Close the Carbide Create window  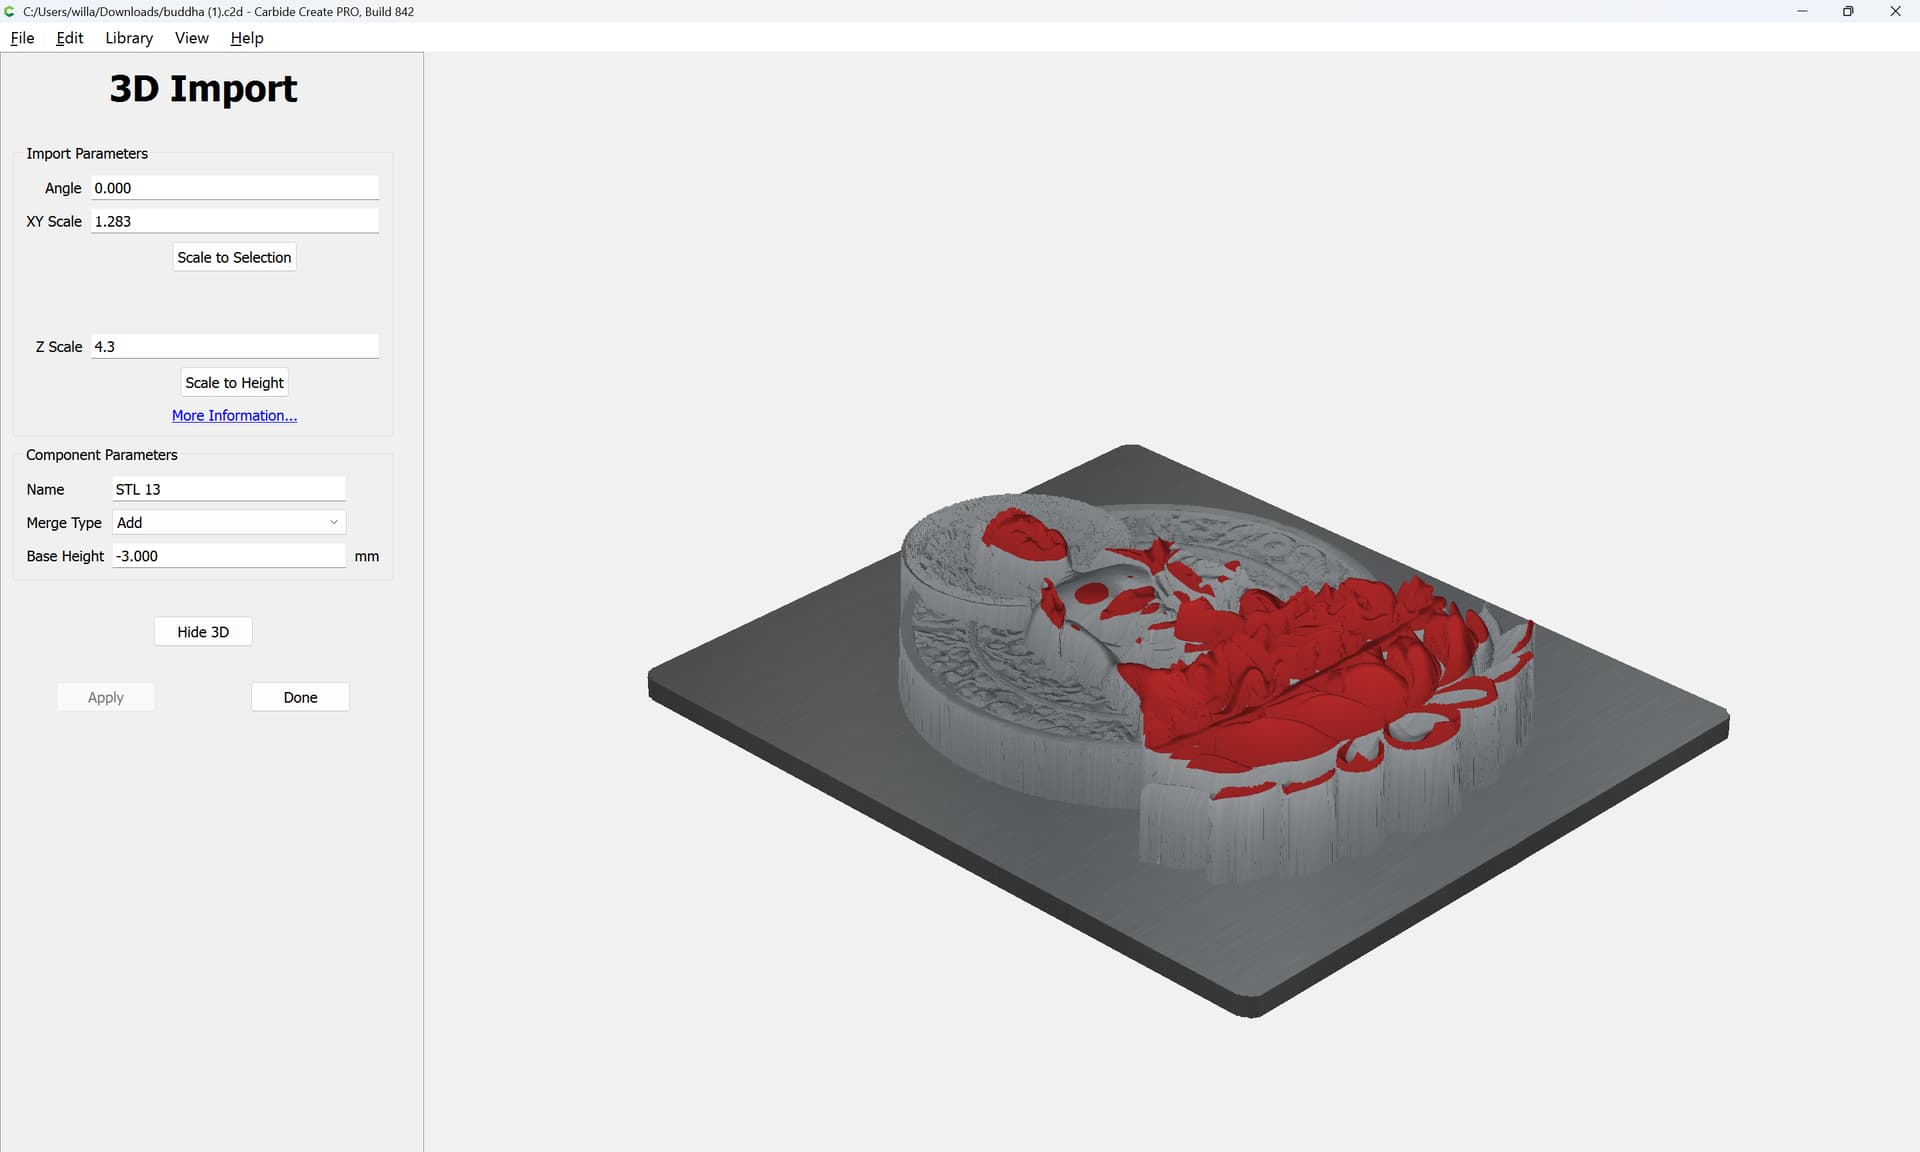click(x=1895, y=11)
